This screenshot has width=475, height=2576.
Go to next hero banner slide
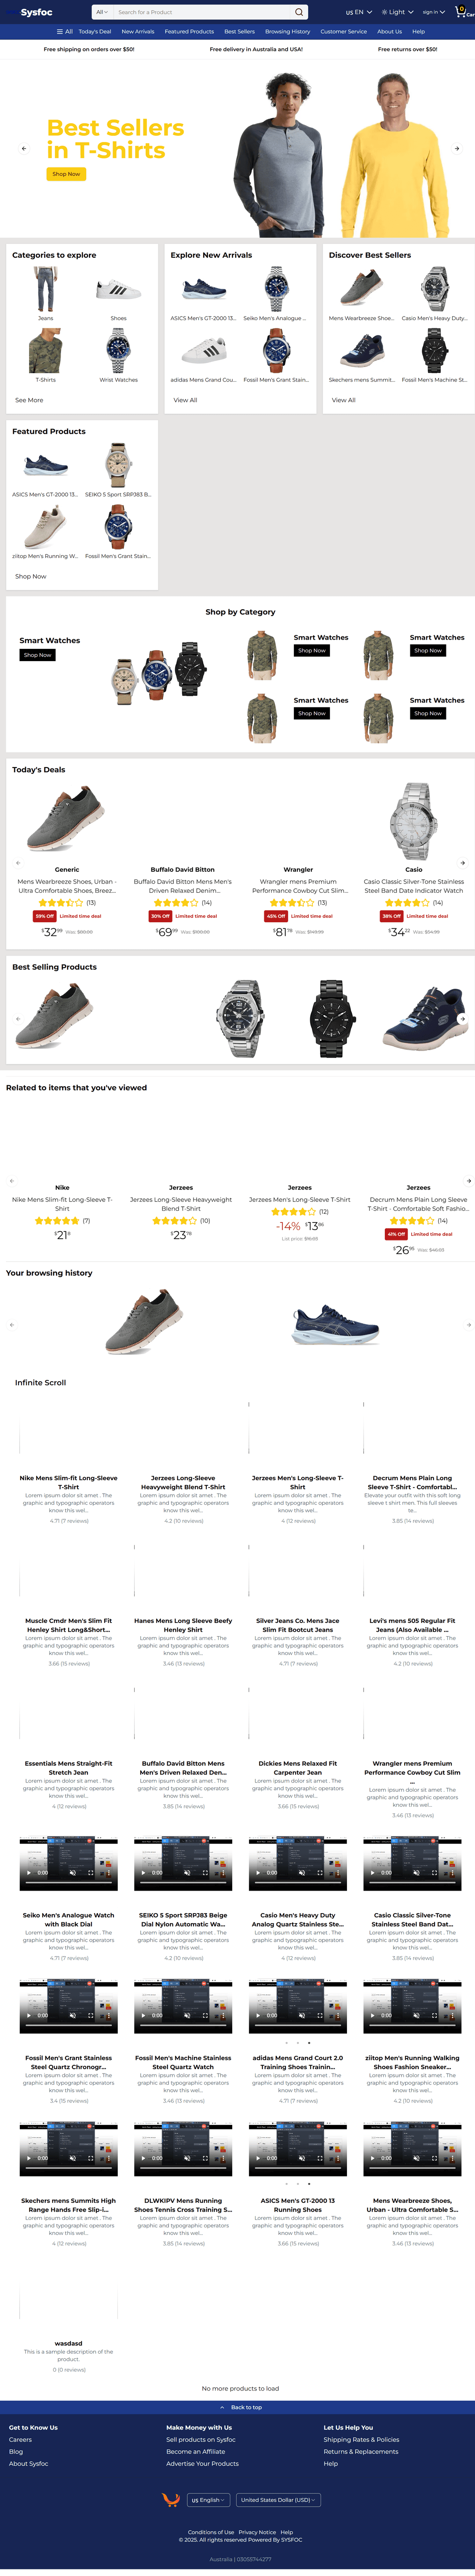point(457,148)
